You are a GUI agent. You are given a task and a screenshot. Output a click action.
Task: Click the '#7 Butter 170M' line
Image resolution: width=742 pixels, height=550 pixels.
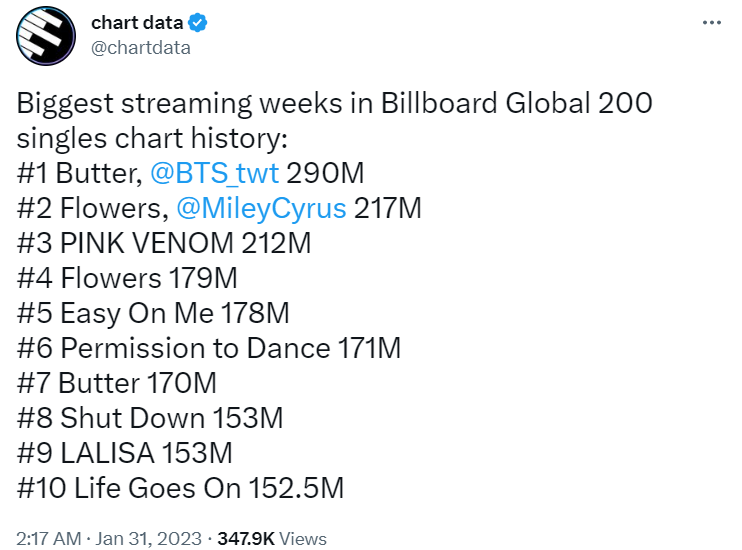click(116, 383)
